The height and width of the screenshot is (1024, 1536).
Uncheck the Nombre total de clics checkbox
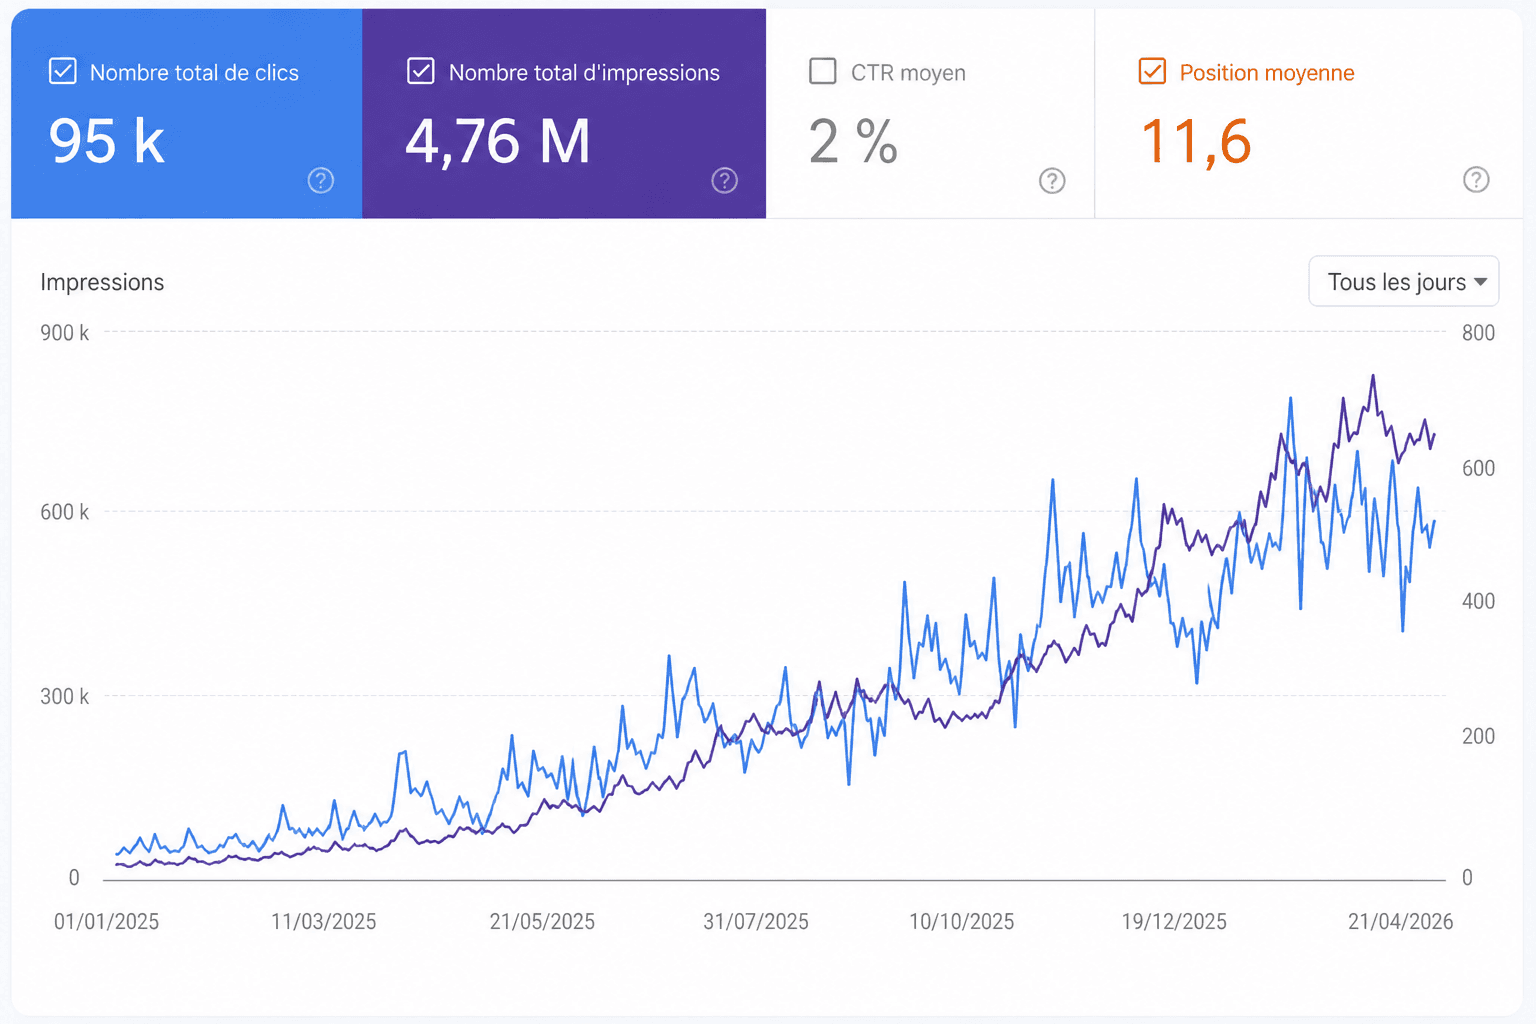(x=62, y=71)
